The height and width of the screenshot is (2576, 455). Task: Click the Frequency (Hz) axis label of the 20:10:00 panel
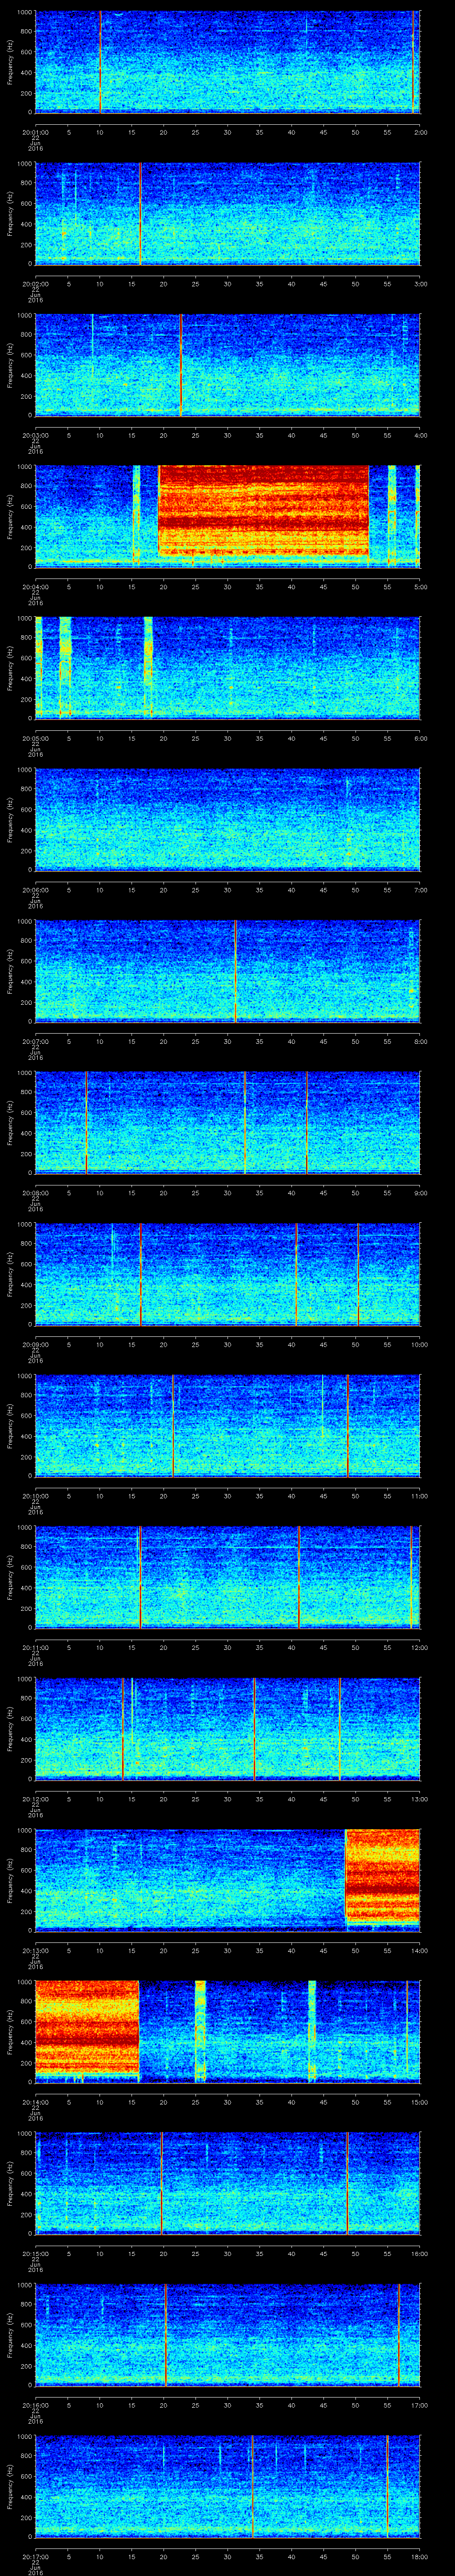coord(10,1425)
